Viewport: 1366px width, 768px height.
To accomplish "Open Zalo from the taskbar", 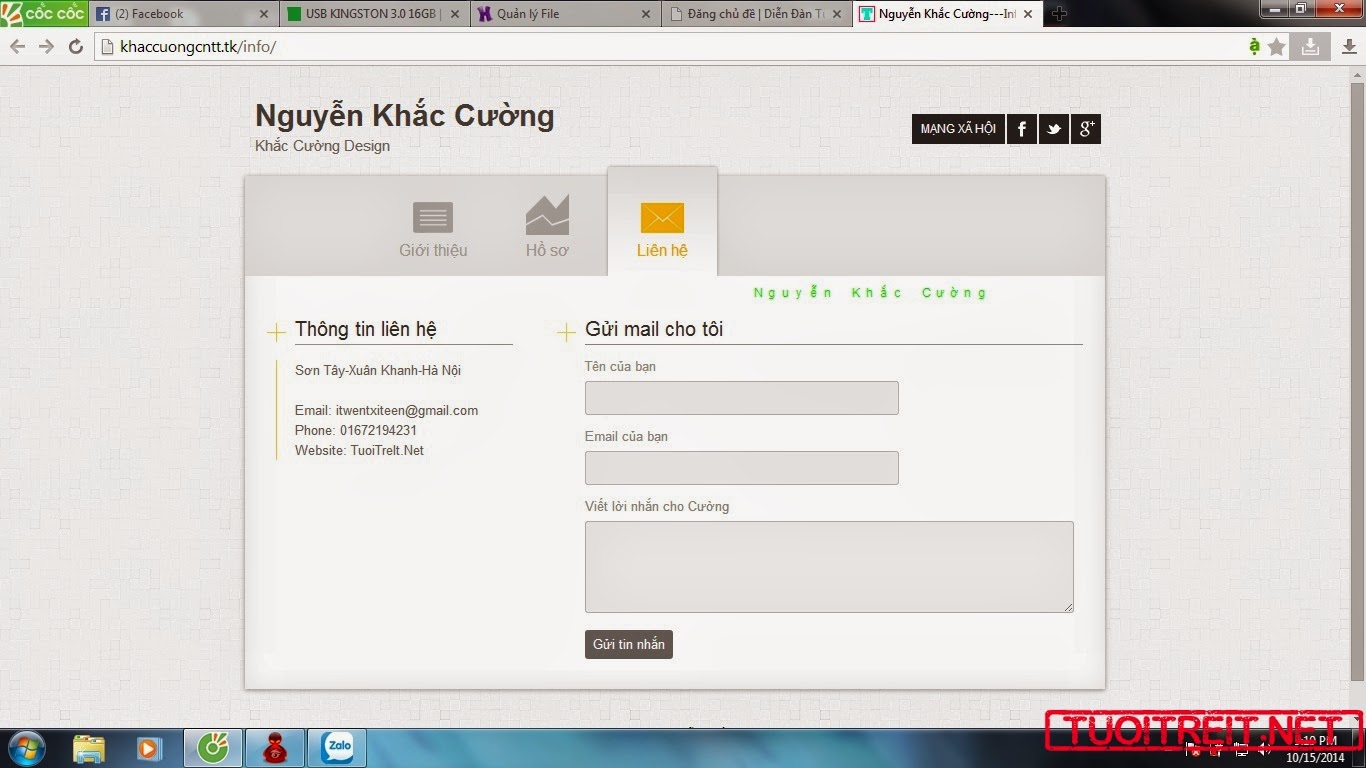I will (x=336, y=748).
